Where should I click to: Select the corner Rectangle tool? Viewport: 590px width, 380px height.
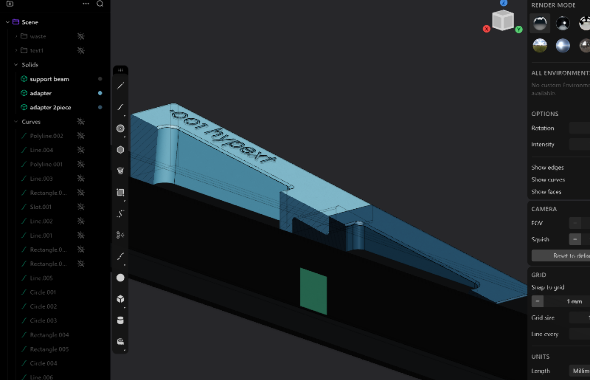click(x=120, y=192)
